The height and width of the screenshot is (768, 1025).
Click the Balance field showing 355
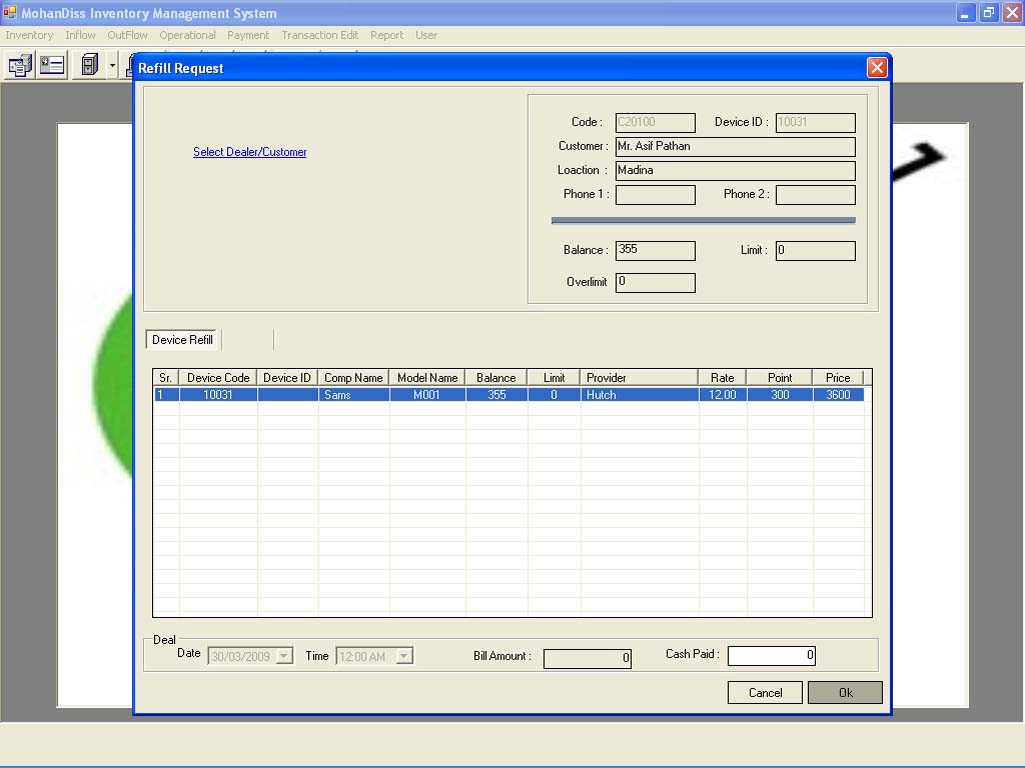pyautogui.click(x=655, y=250)
